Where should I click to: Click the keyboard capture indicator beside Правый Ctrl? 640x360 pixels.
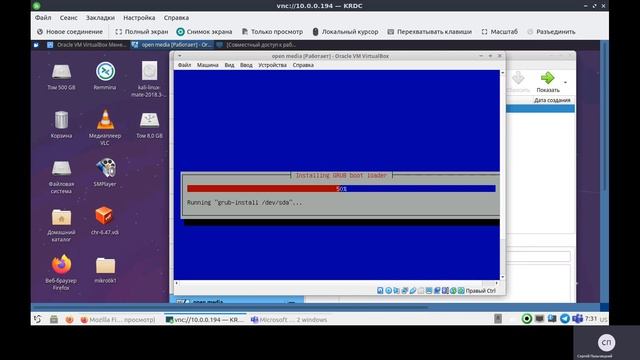pyautogui.click(x=461, y=291)
